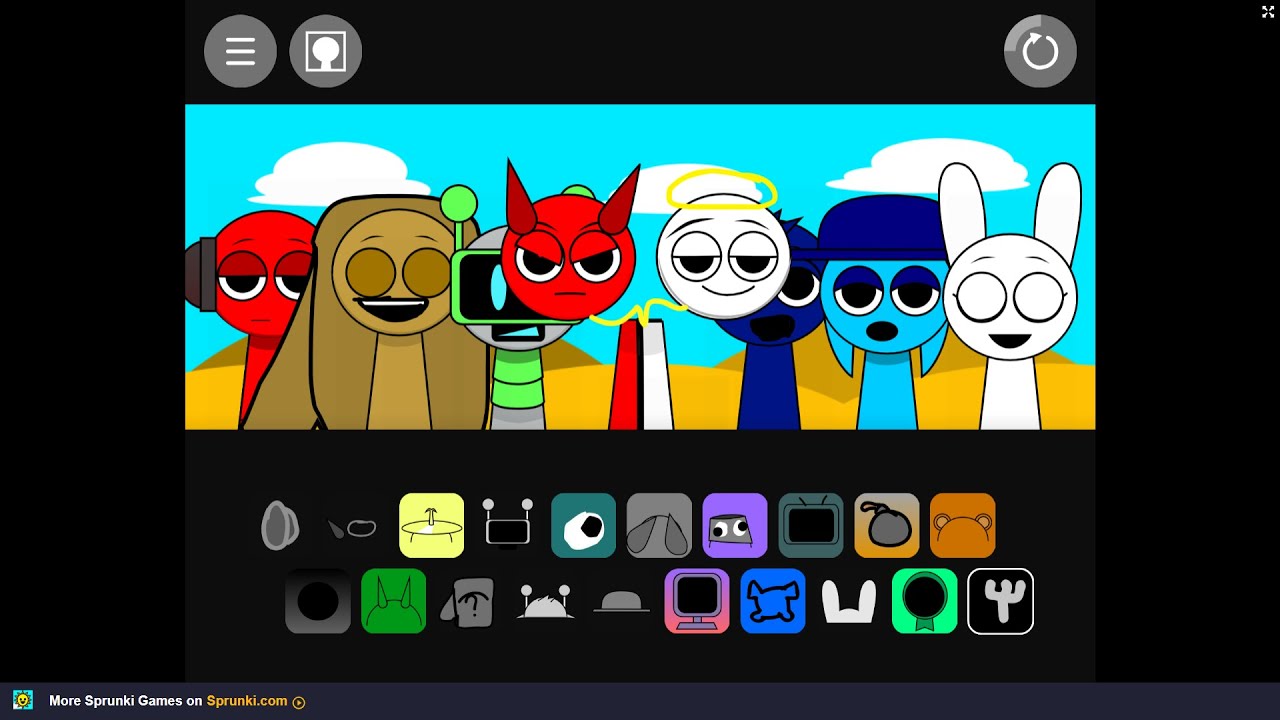The width and height of the screenshot is (1280, 720).
Task: Open the Sprunki.com link
Action: click(x=256, y=701)
